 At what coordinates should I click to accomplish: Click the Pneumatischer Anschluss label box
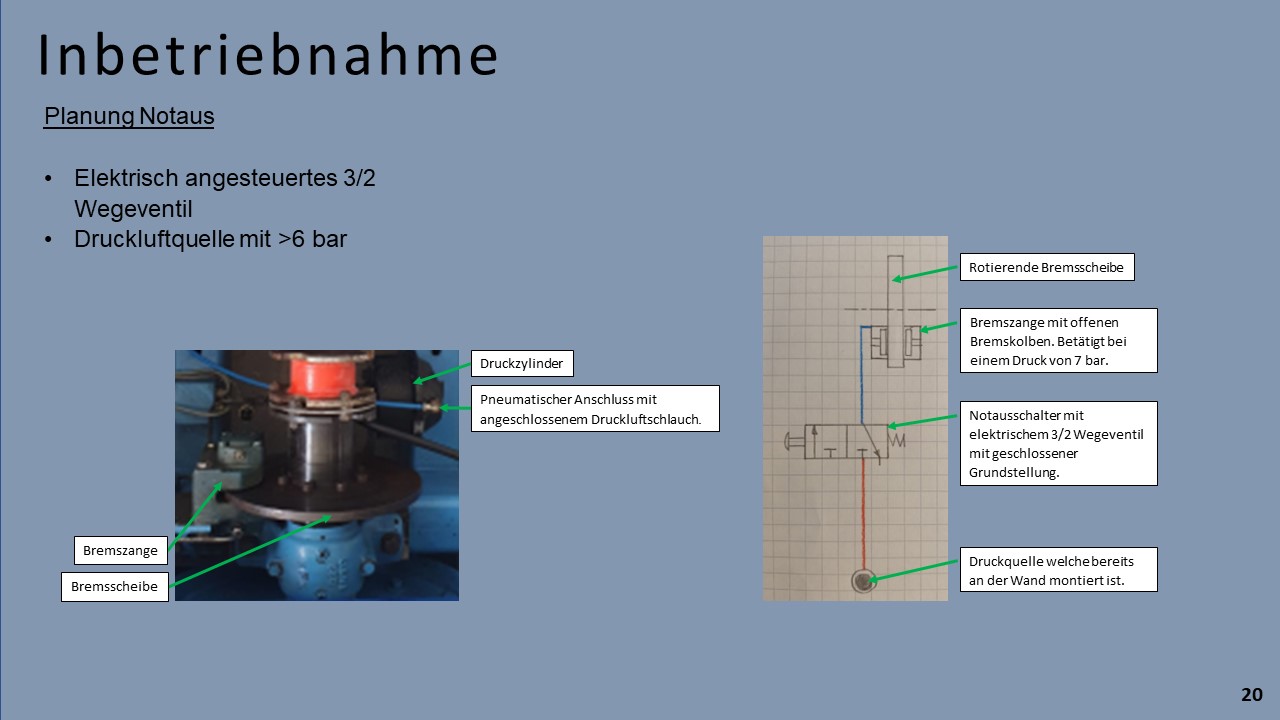click(594, 409)
